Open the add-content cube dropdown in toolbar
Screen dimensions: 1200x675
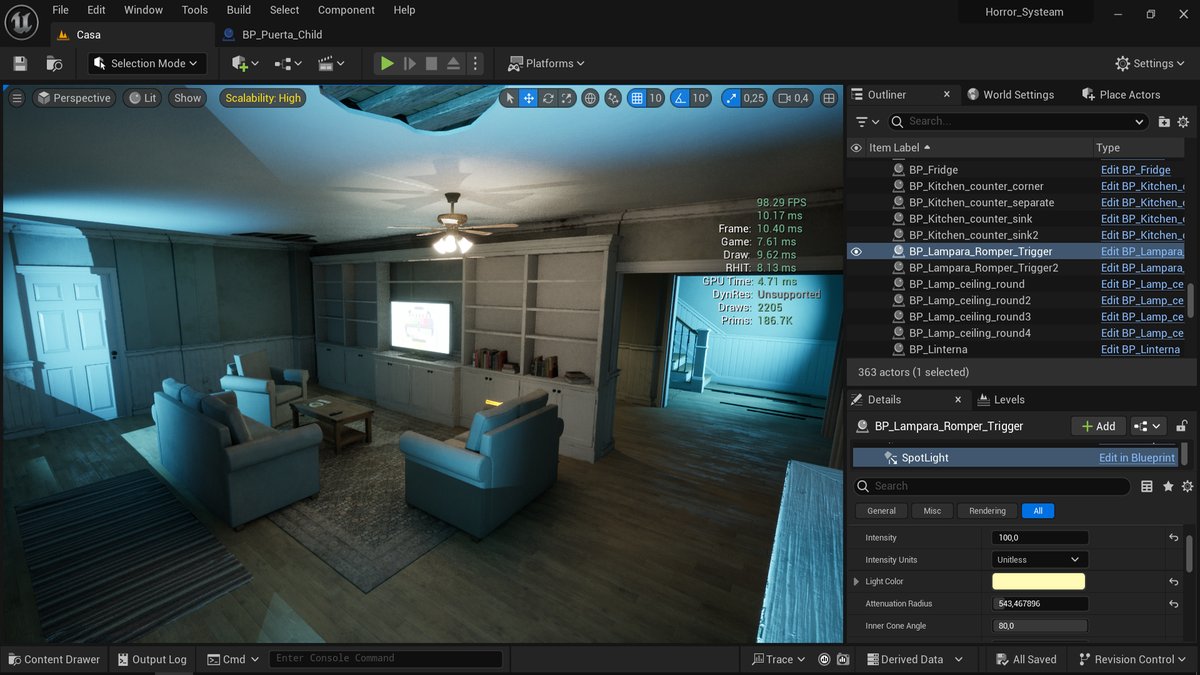245,63
